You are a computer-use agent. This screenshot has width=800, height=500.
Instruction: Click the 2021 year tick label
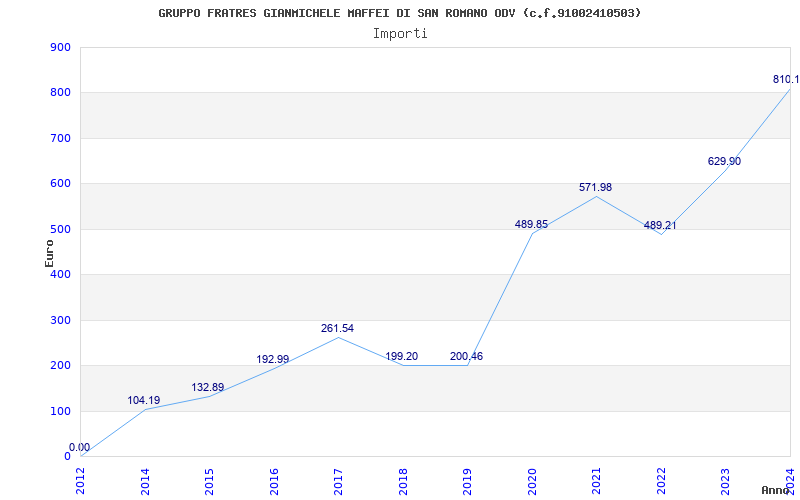(596, 480)
